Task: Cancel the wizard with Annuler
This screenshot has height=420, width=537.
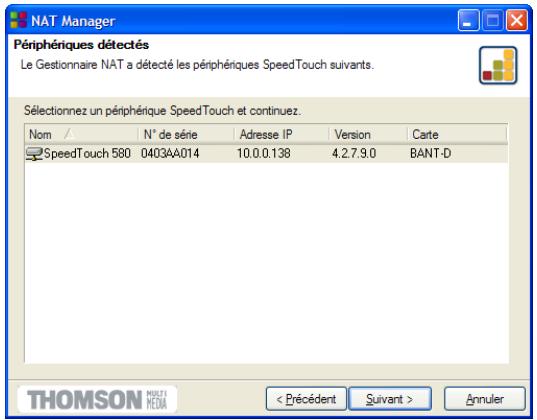Action: [485, 399]
